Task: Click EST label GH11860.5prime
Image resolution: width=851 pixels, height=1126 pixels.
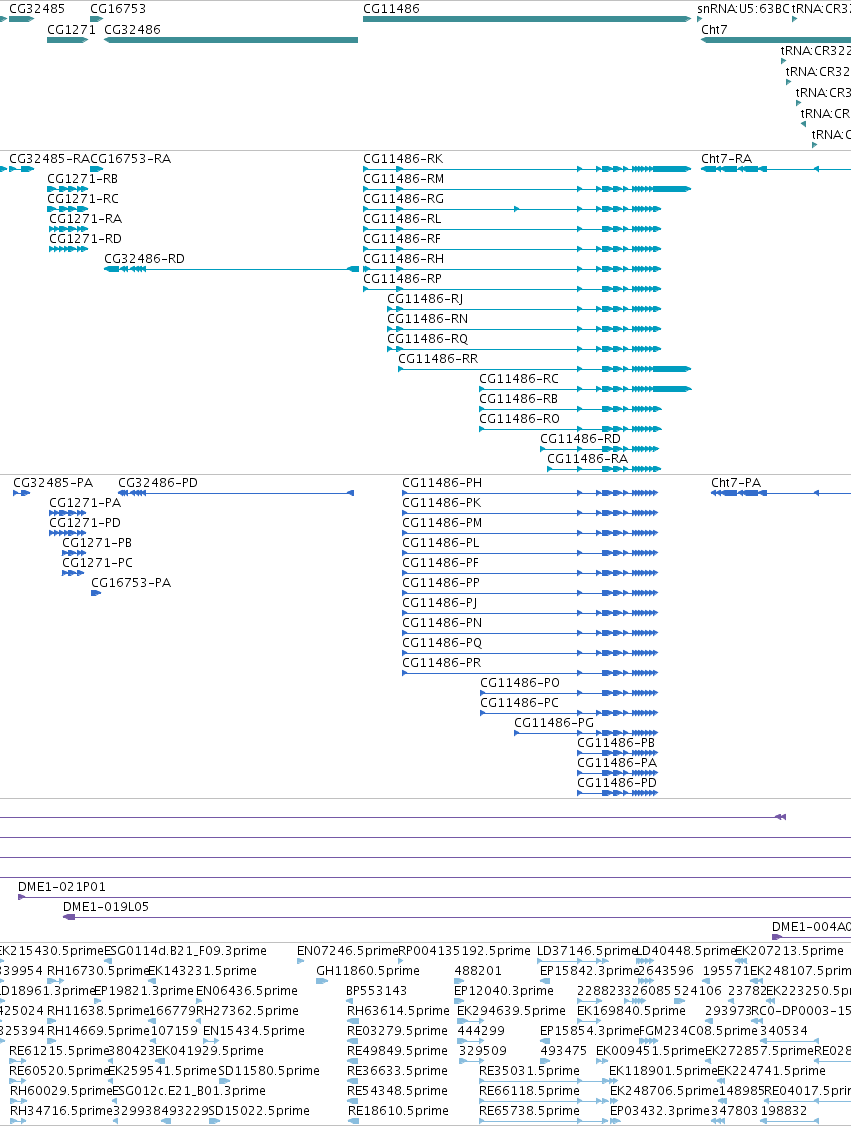Action: (x=368, y=971)
